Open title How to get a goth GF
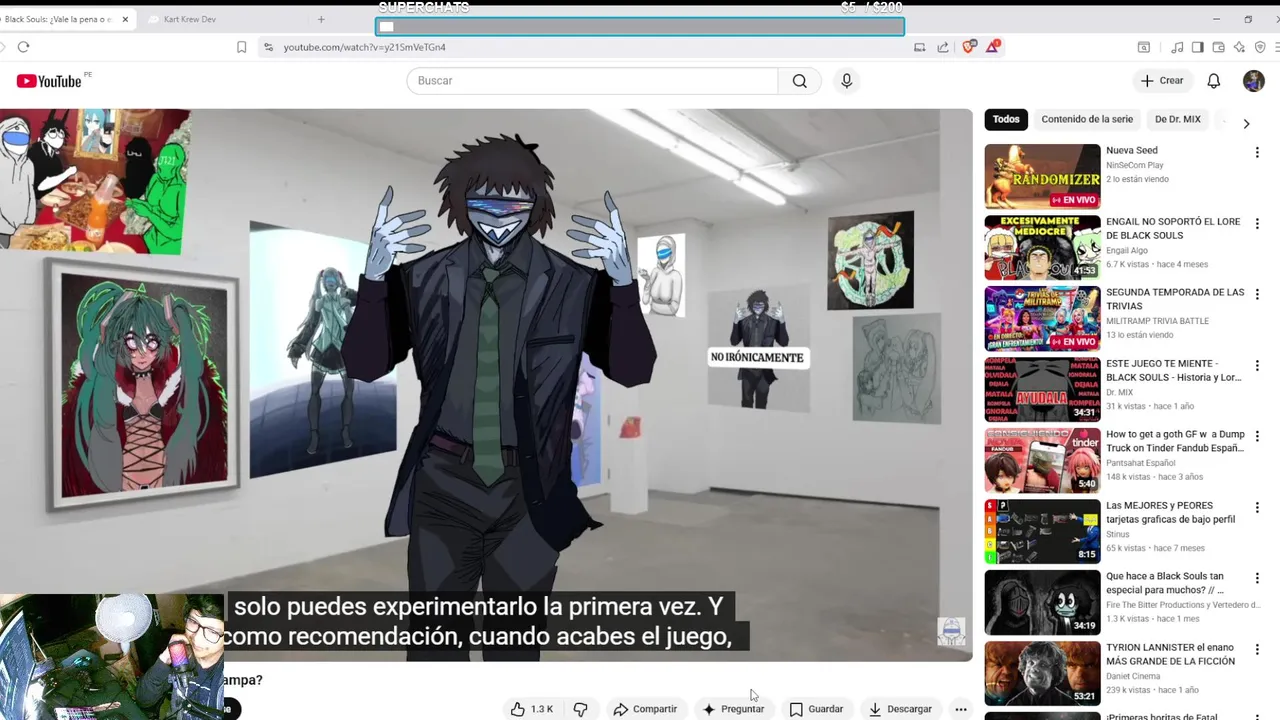The width and height of the screenshot is (1280, 720). [x=1175, y=441]
